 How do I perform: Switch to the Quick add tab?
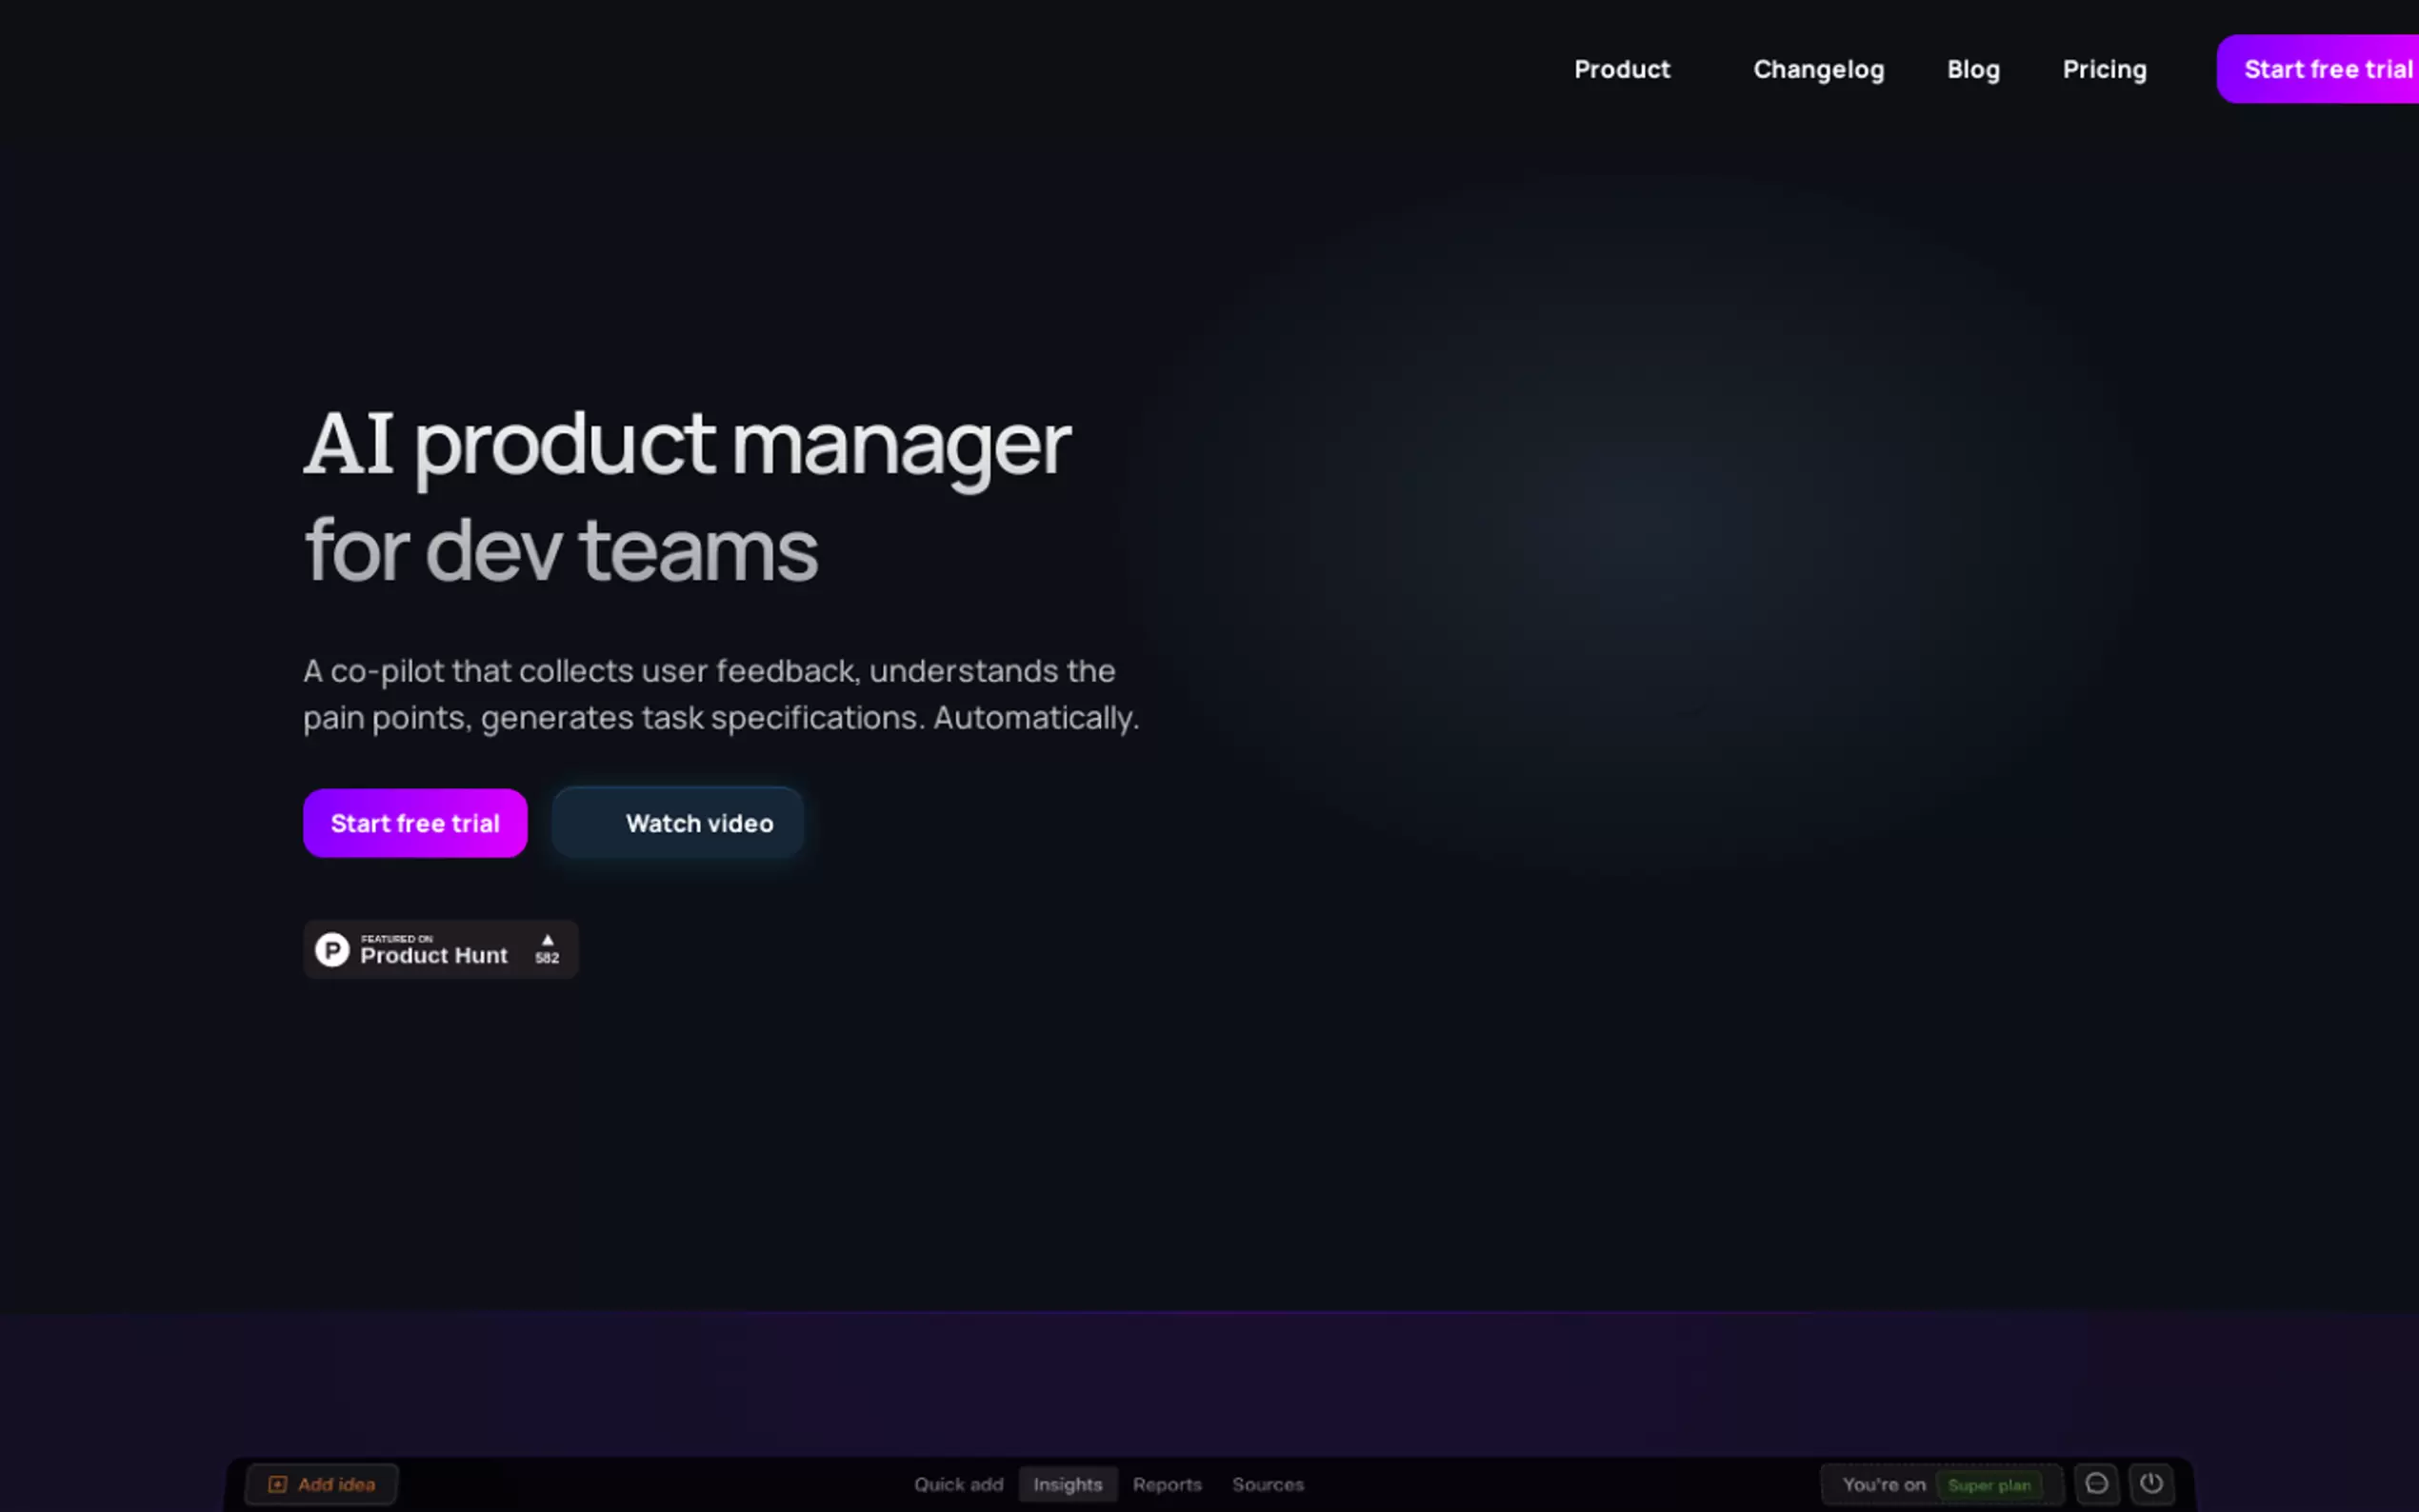957,1484
